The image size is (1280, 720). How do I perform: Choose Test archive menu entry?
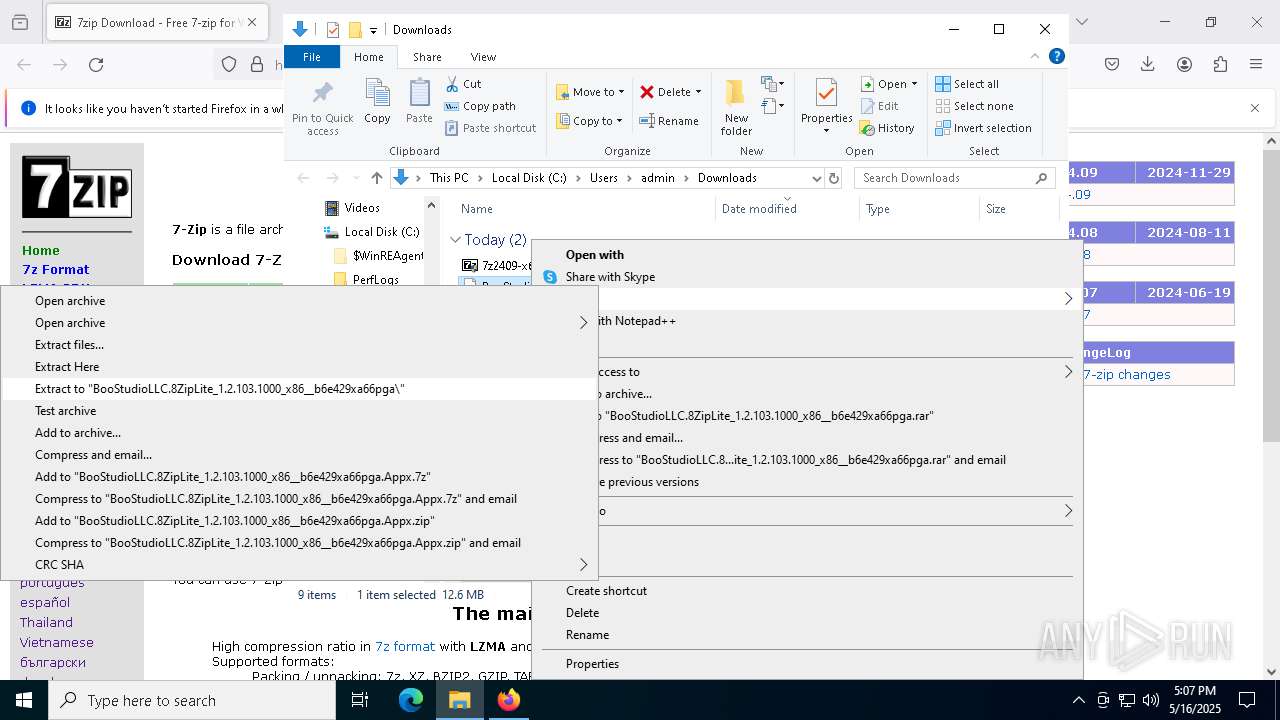tap(300, 411)
